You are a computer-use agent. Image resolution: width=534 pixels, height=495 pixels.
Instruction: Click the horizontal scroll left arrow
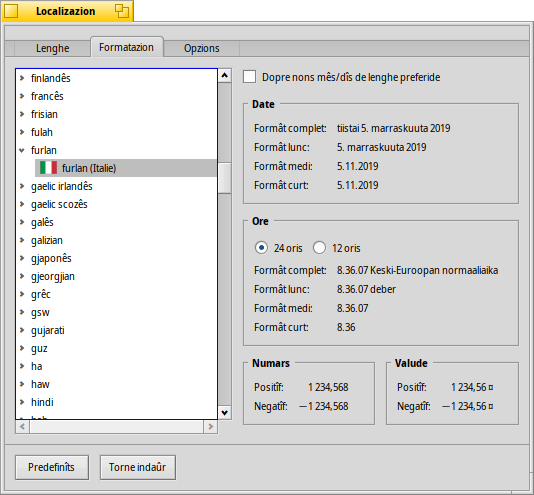click(x=22, y=427)
